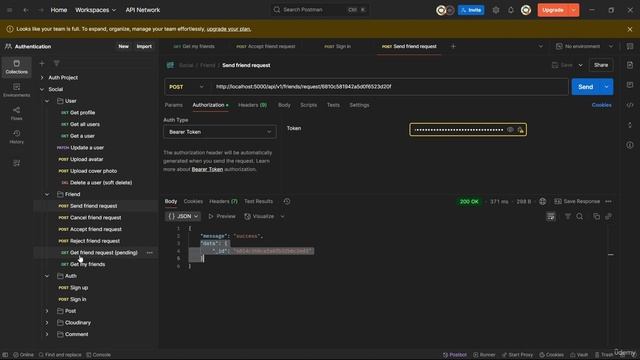This screenshot has height=360, width=640.
Task: Switch to the Params tab
Action: [173, 105]
